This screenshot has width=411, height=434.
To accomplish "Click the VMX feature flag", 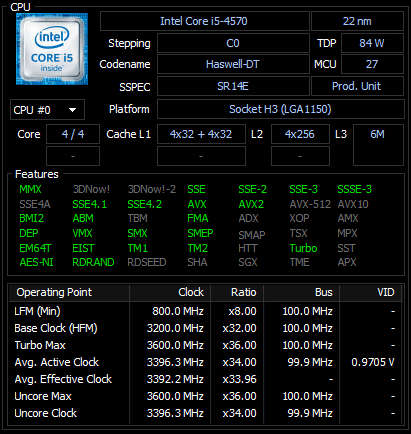I will (x=82, y=233).
